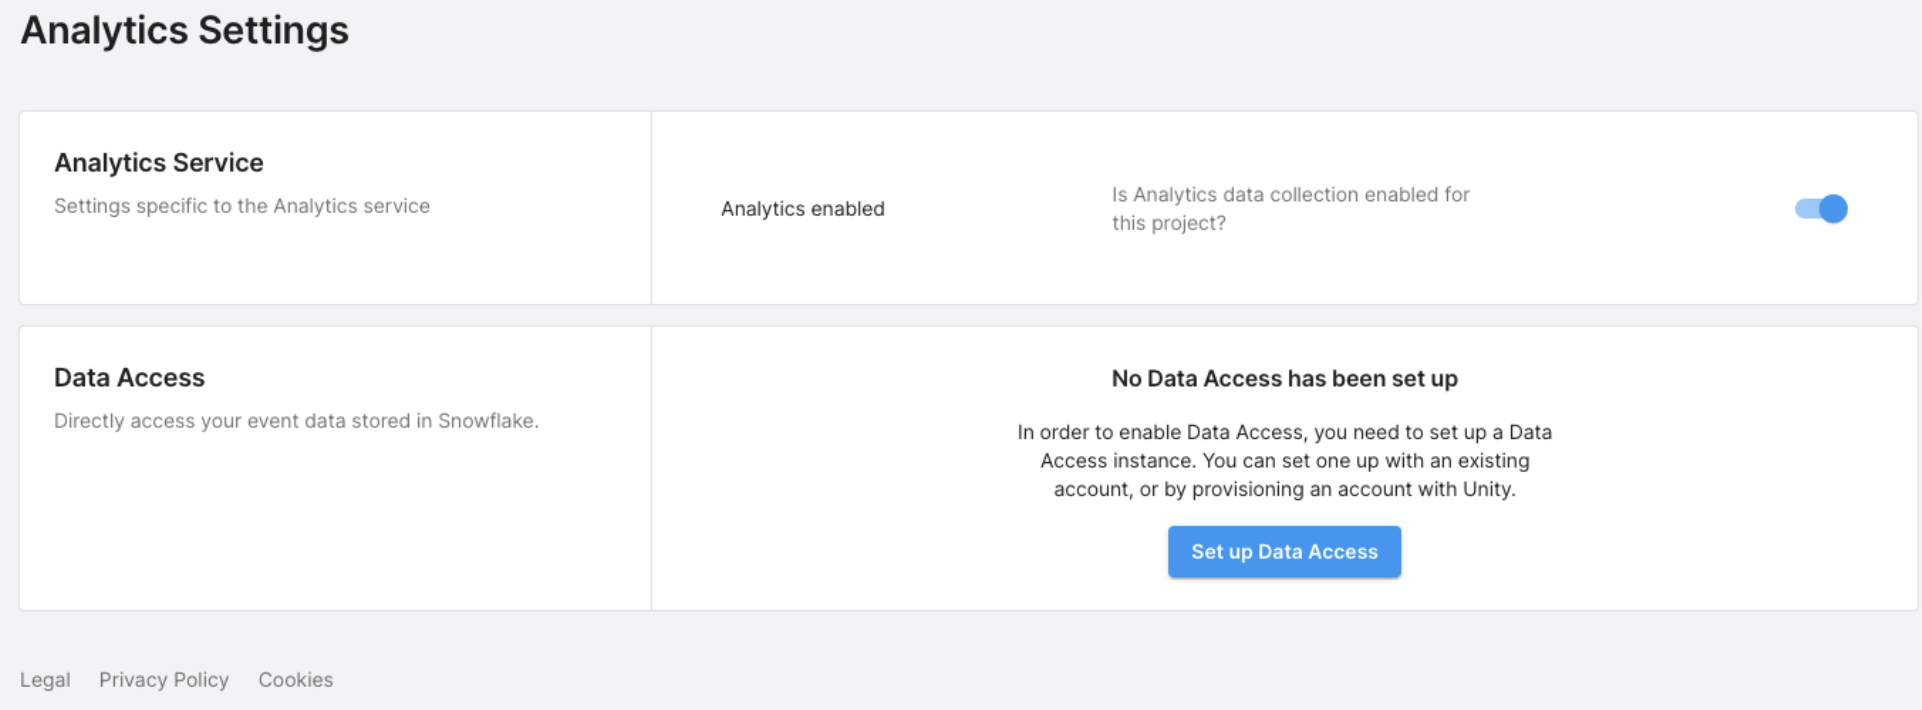This screenshot has height=710, width=1922.
Task: Click the Set up Data Access button
Action: click(x=1284, y=552)
